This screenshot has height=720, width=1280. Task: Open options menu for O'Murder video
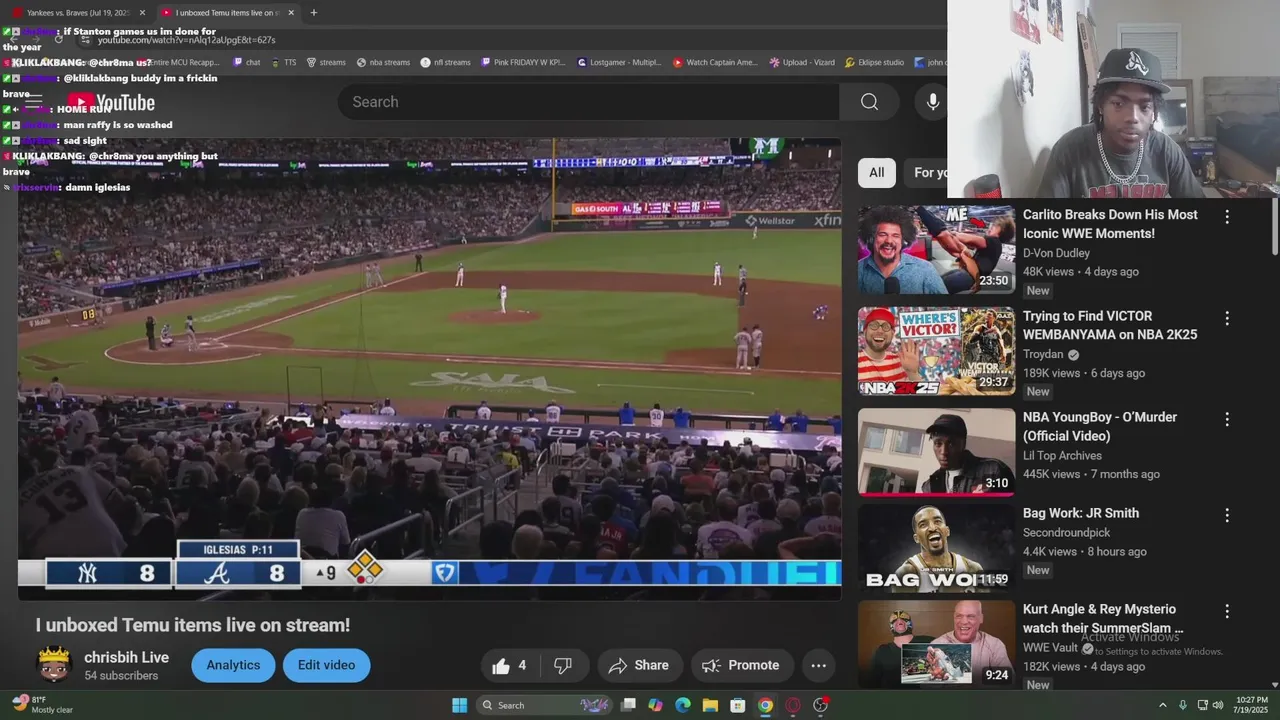pos(1227,419)
